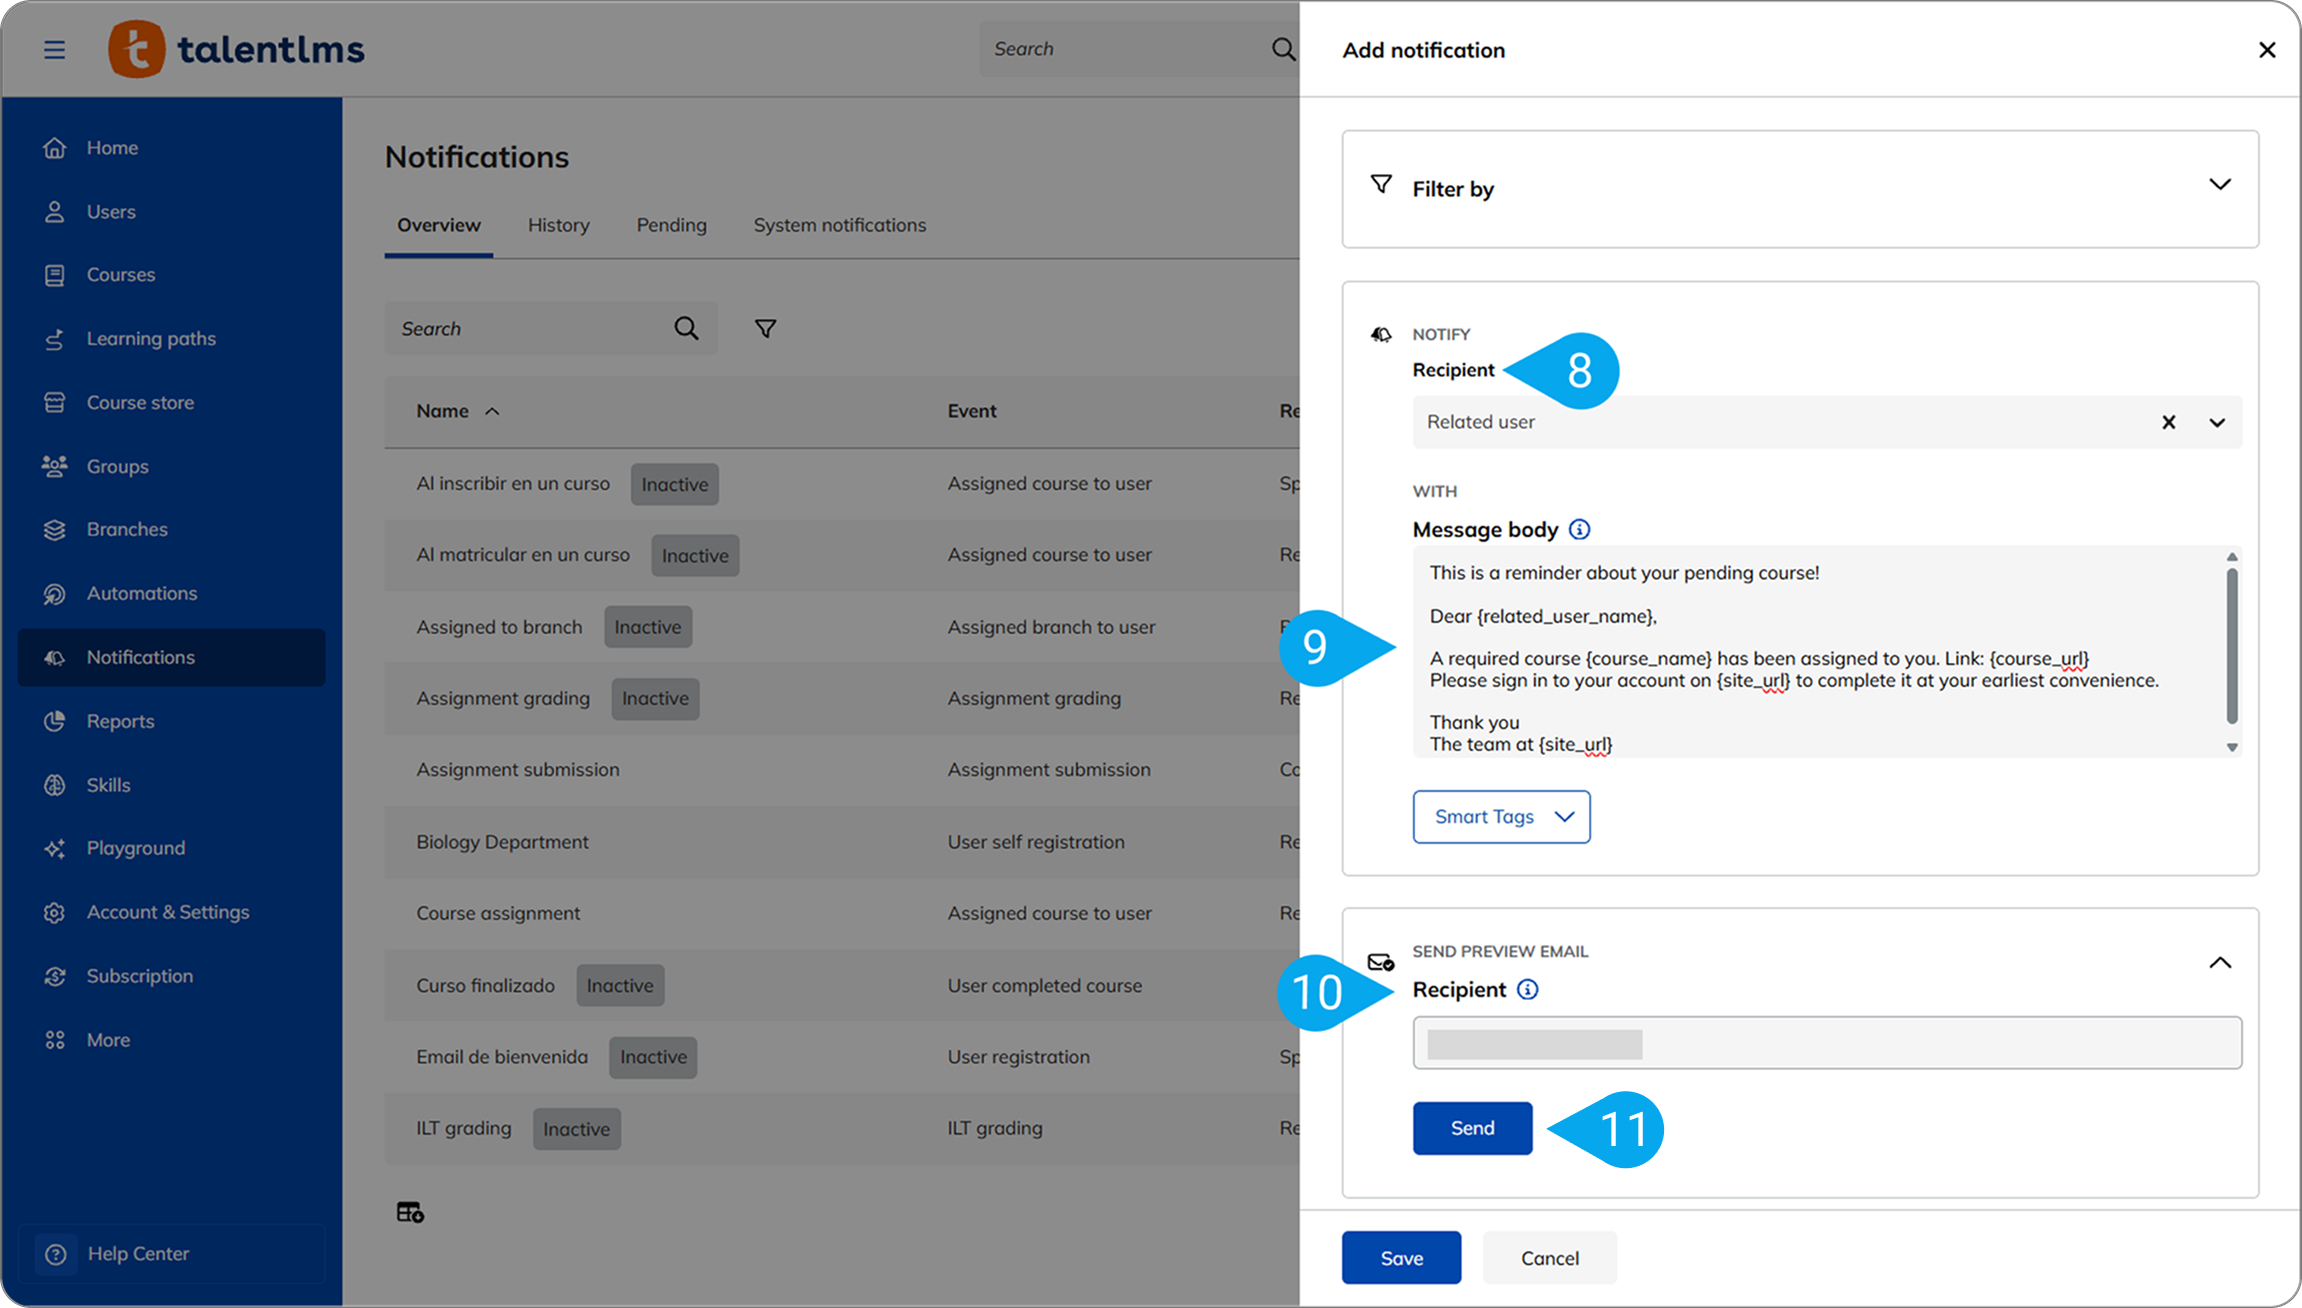Open the Smart Tags dropdown

coord(1501,817)
